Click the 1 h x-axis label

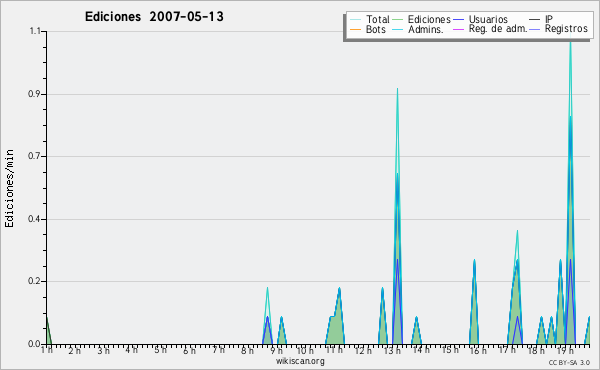[47, 350]
